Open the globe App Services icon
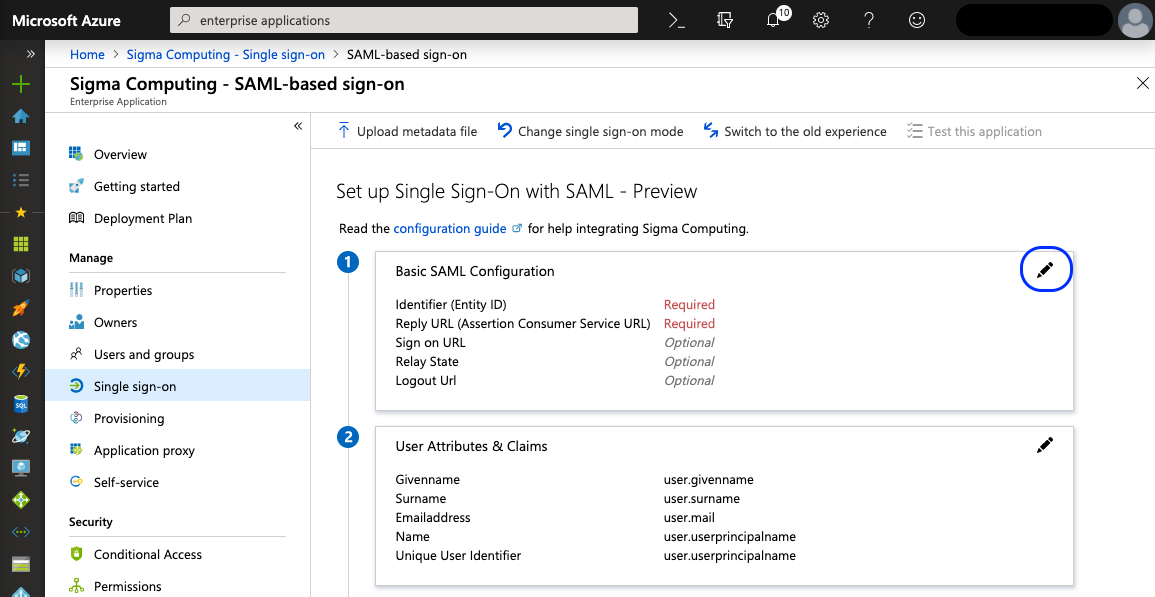The width and height of the screenshot is (1155, 597). [x=21, y=340]
